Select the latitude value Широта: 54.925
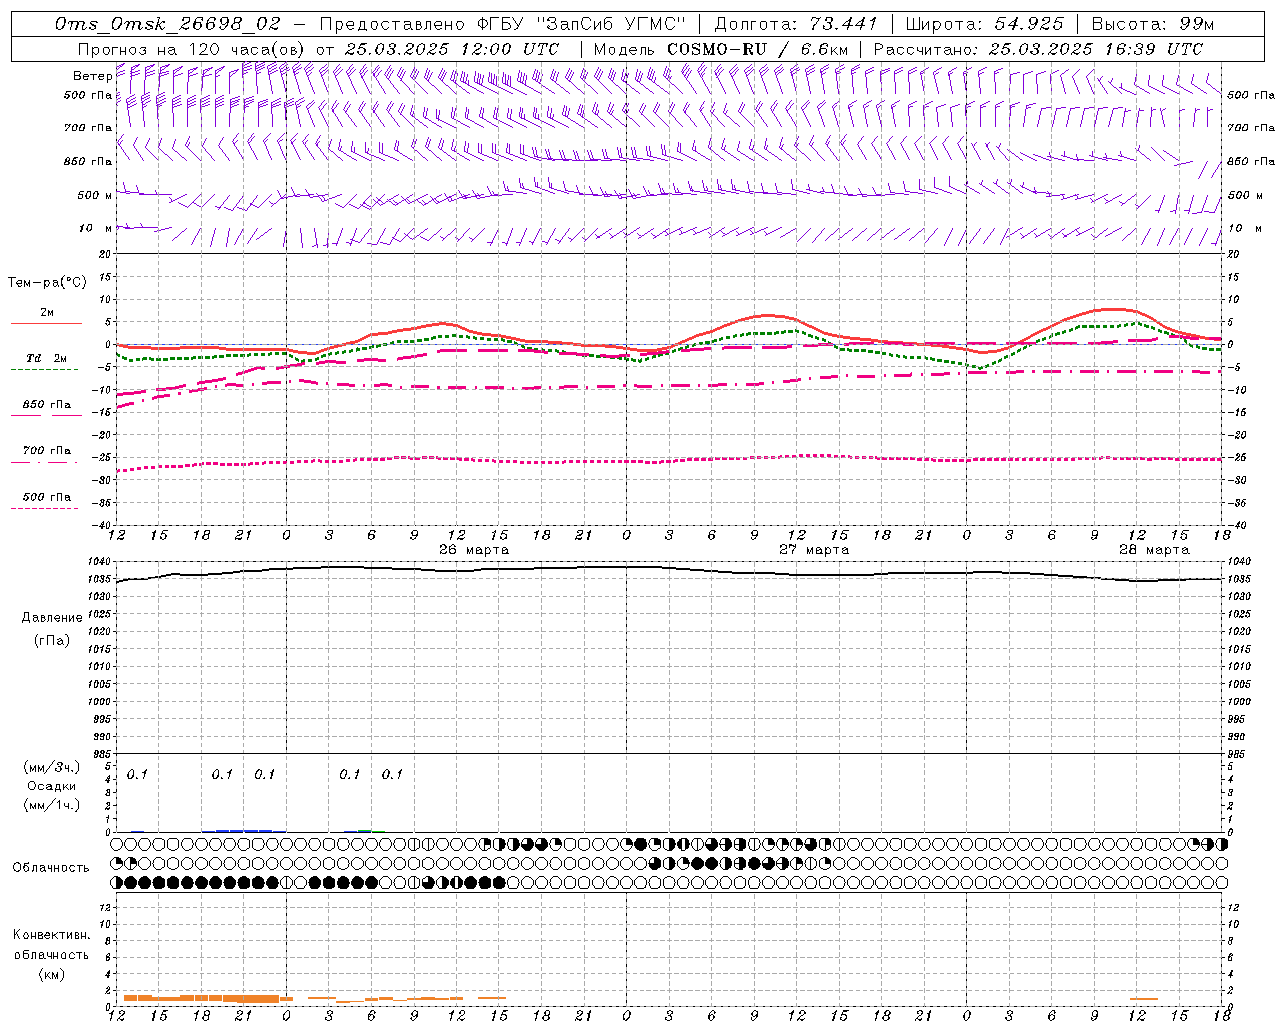This screenshot has width=1280, height=1024. point(984,24)
